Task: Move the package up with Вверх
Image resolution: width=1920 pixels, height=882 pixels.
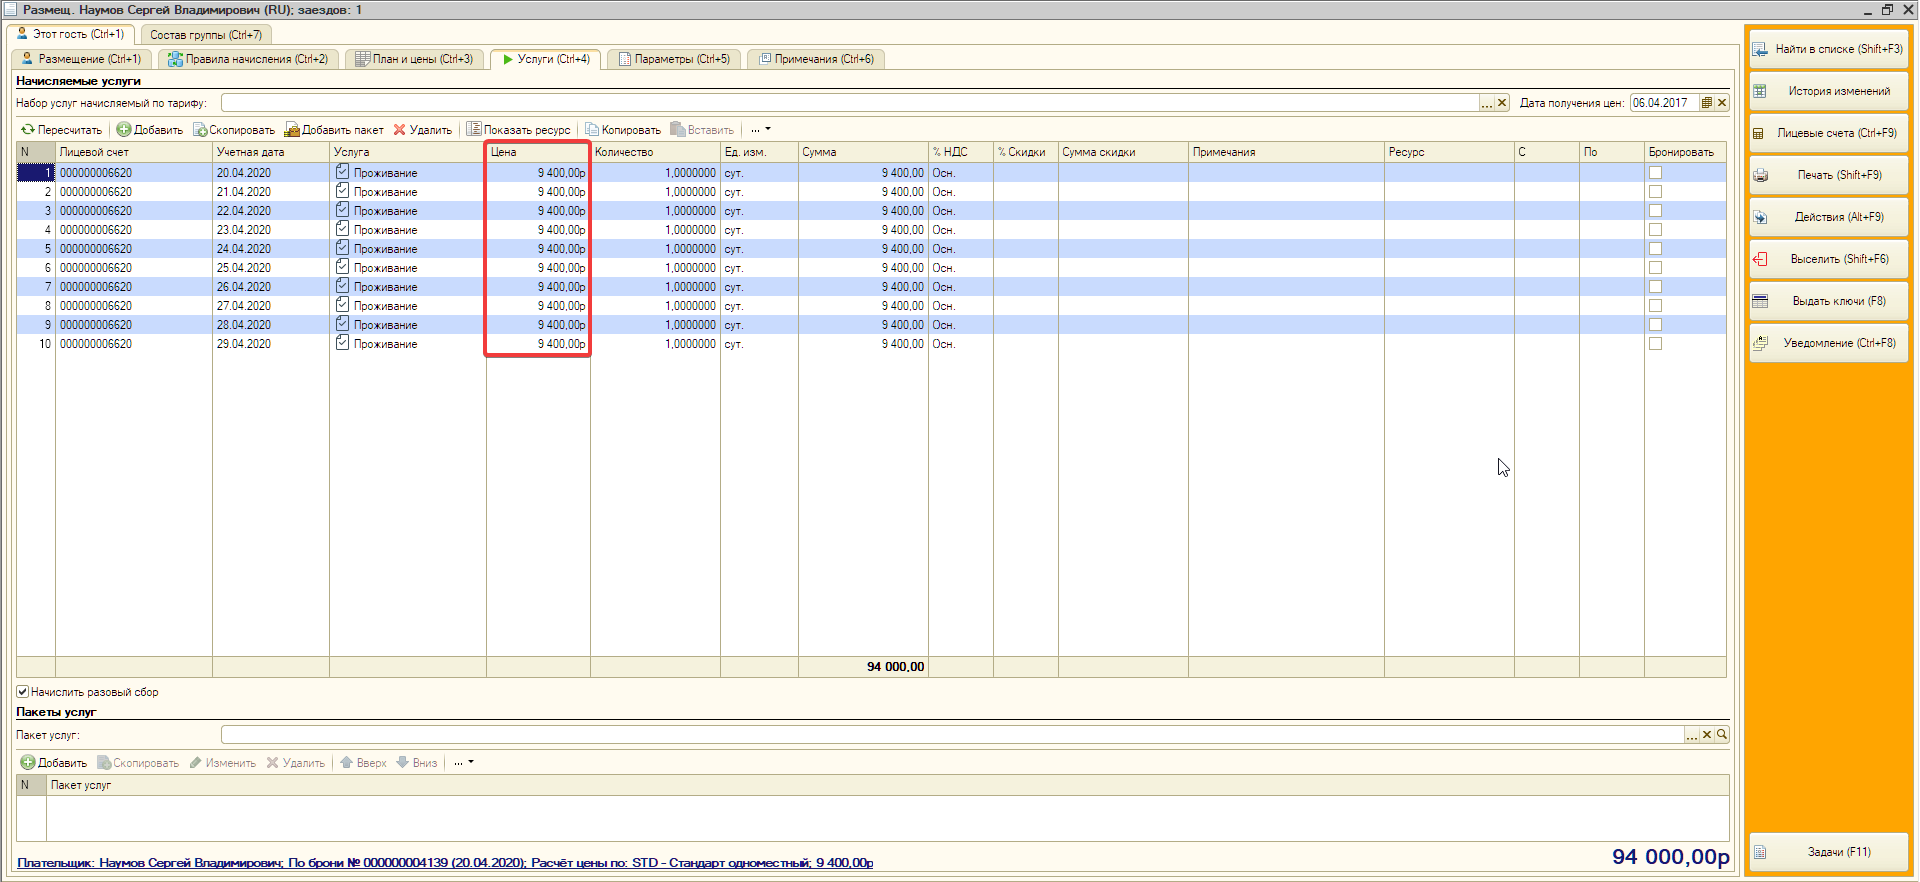Action: point(363,763)
